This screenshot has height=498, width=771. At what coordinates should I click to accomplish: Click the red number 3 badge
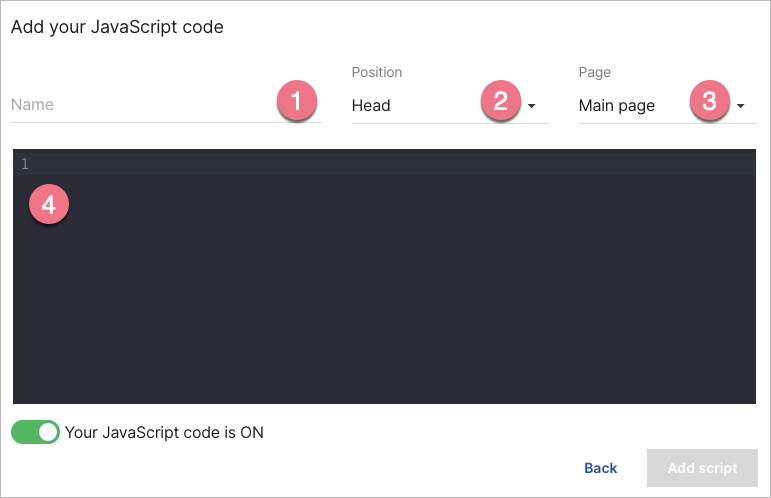[709, 102]
